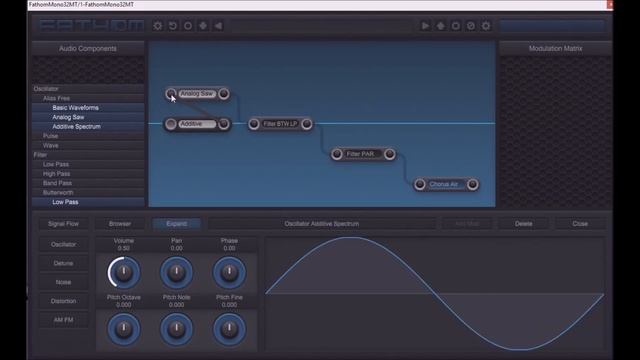Viewport: 640px width, 360px height.
Task: Click the Additive node output port
Action: [x=224, y=124]
